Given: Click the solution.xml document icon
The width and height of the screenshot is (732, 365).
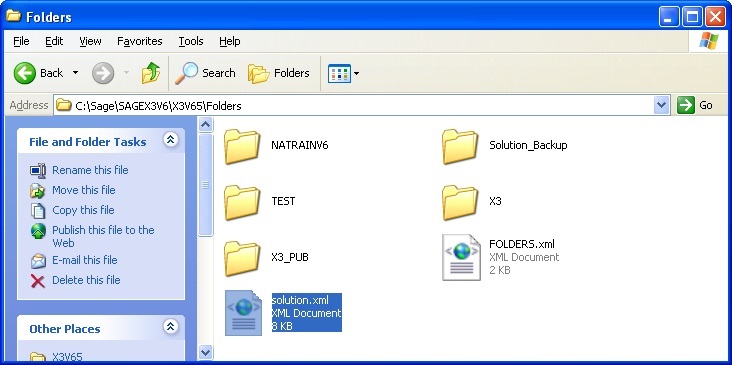Looking at the screenshot, I should pyautogui.click(x=243, y=313).
